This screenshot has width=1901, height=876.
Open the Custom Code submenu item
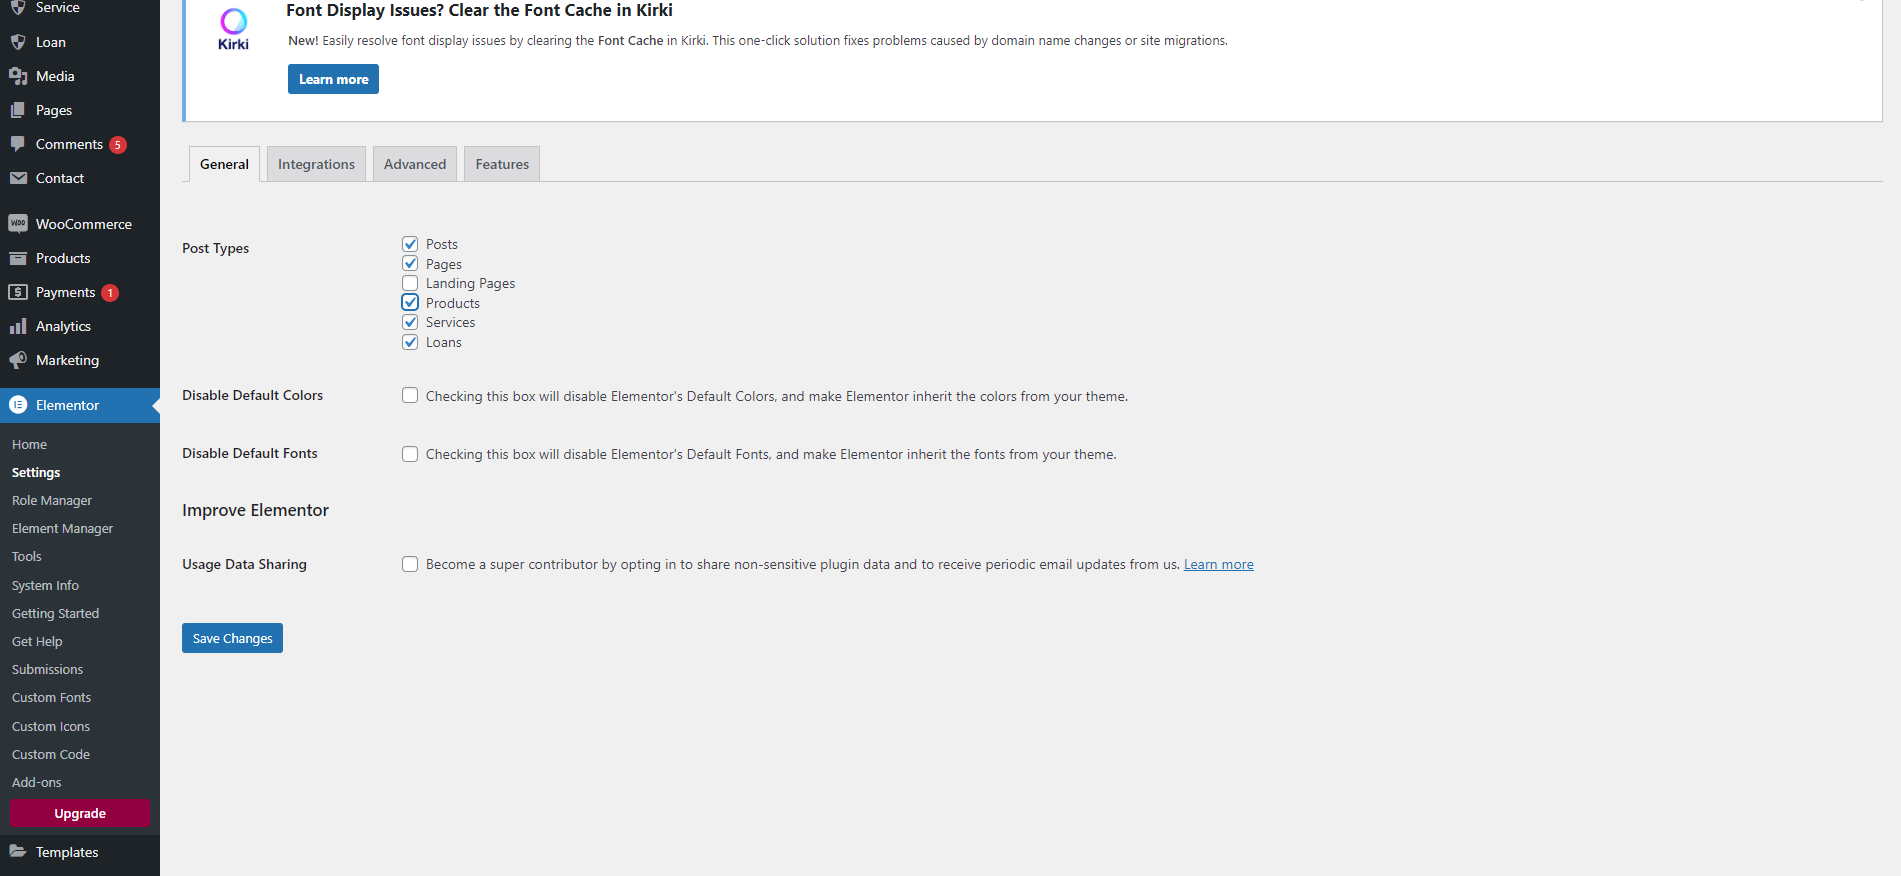51,754
